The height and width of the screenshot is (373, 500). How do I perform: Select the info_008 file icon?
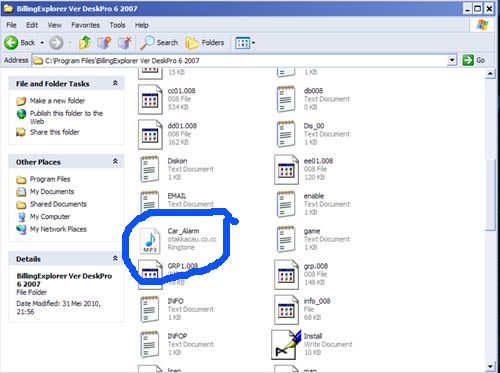coord(286,310)
